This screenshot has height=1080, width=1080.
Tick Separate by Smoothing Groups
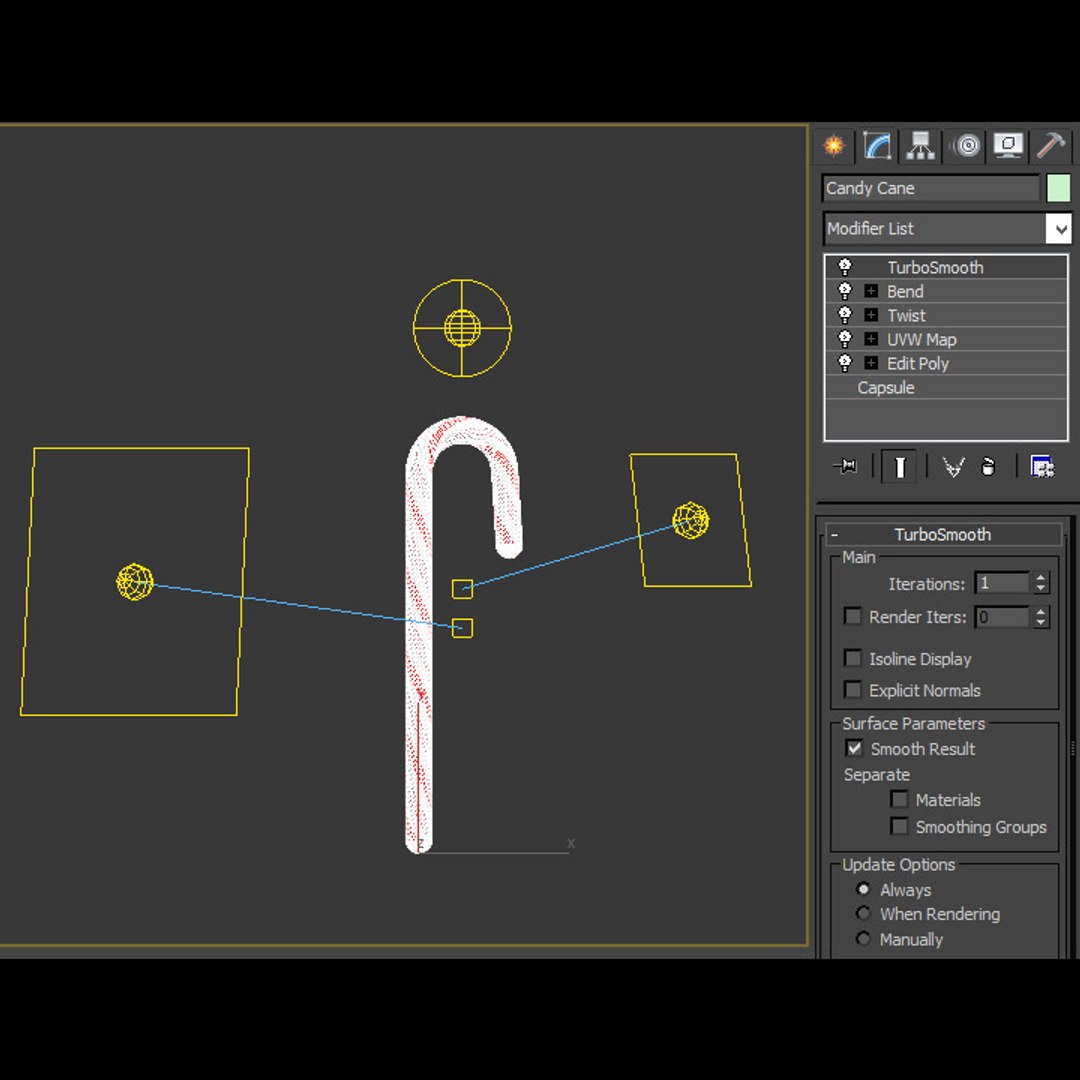coord(899,826)
